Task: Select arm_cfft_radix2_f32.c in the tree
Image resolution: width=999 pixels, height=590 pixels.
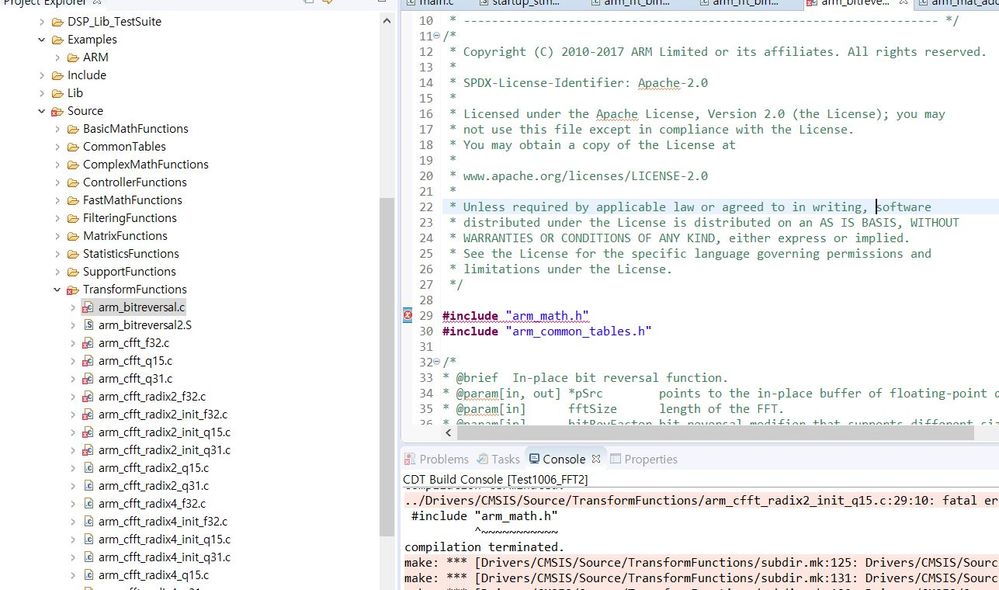Action: pos(152,396)
